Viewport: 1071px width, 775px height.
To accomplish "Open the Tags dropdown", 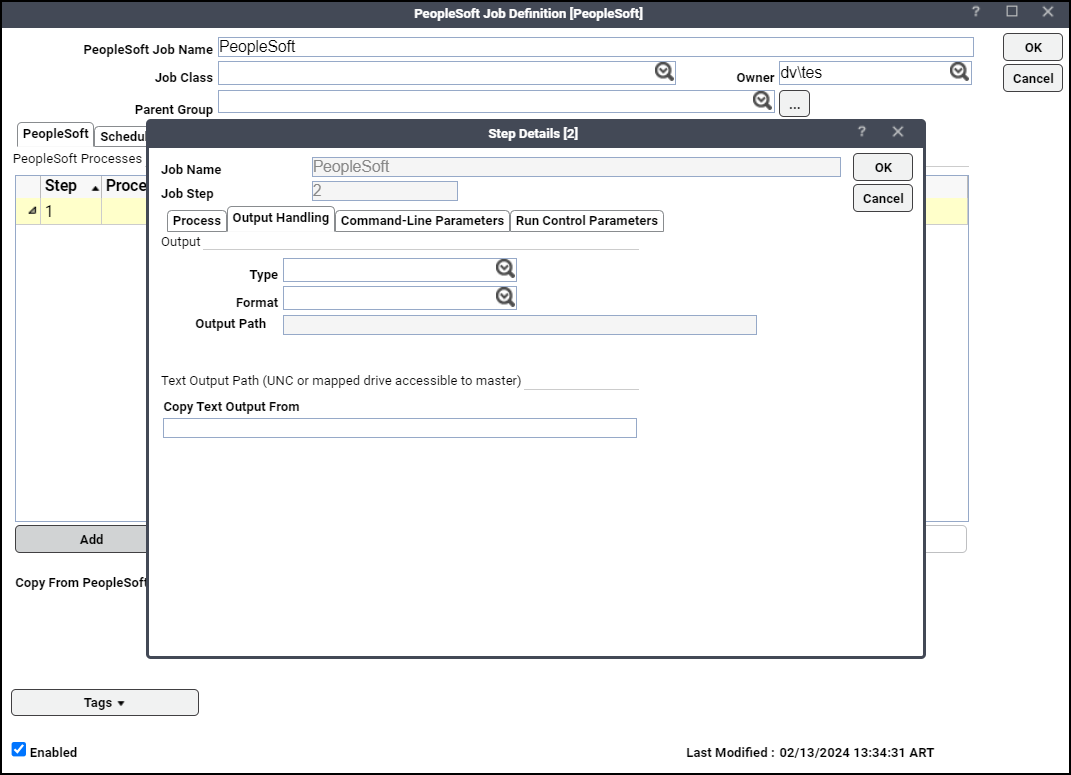I will [105, 703].
